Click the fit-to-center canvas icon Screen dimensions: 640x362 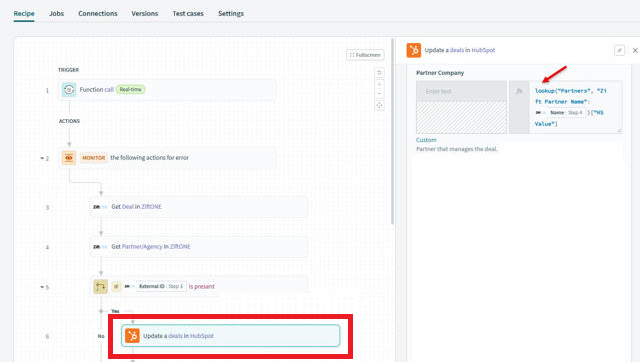pyautogui.click(x=379, y=106)
